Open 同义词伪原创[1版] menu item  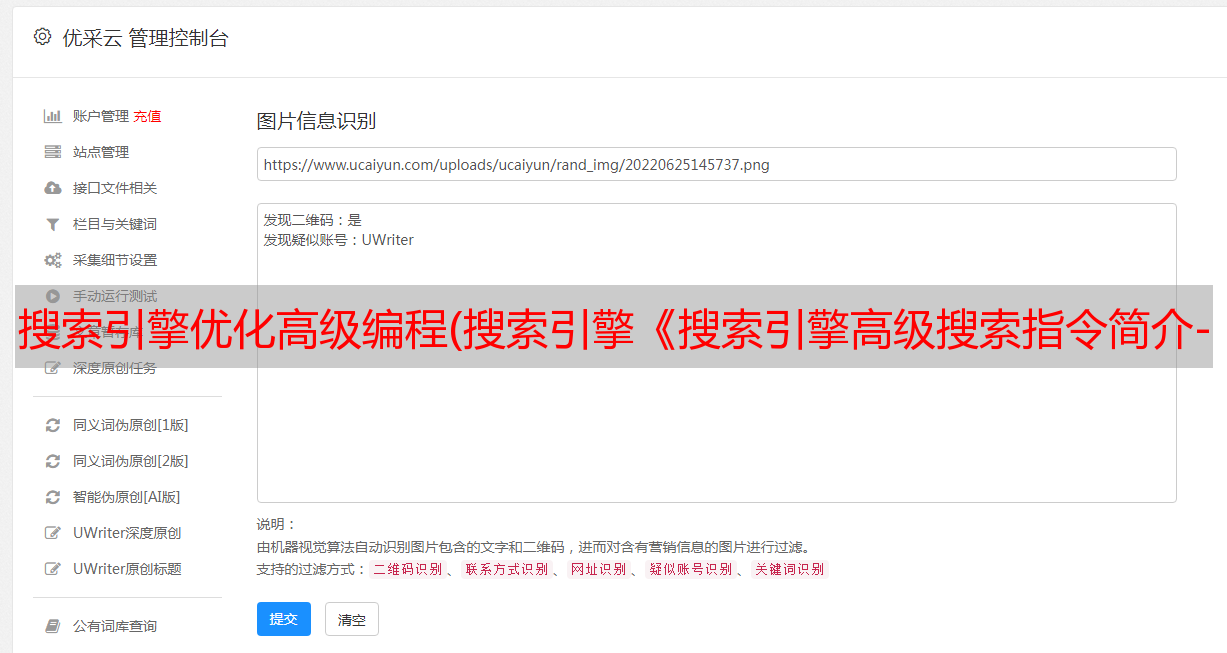131,425
